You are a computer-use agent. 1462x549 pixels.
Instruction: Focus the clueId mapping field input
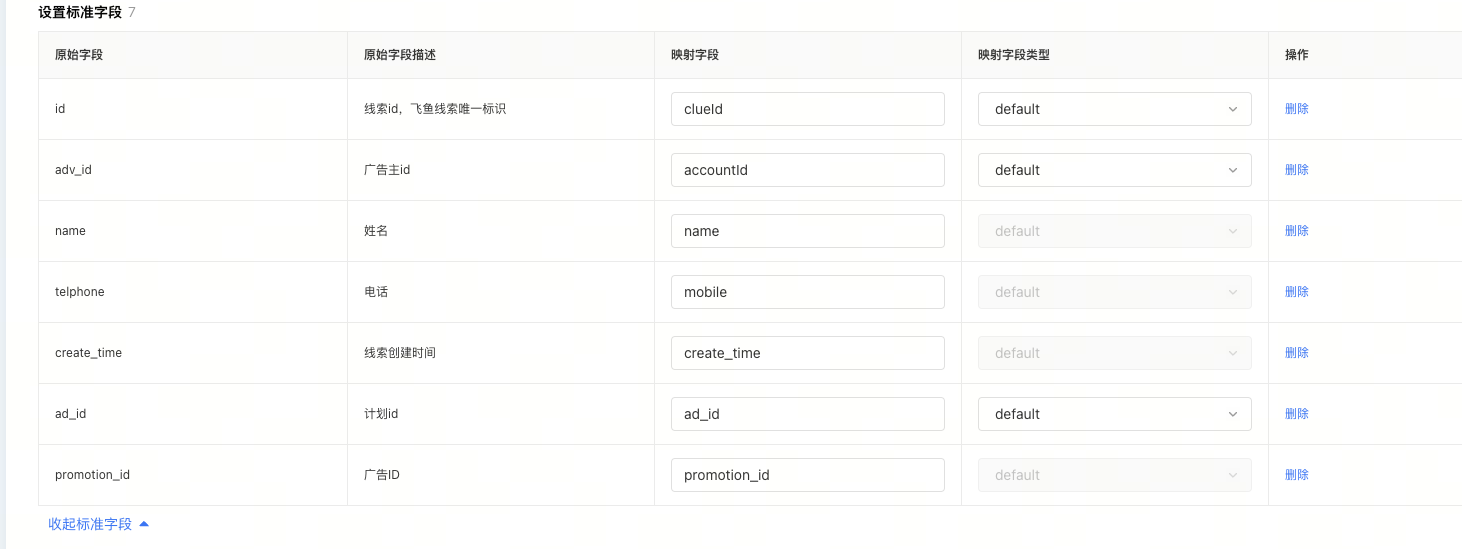tap(808, 109)
